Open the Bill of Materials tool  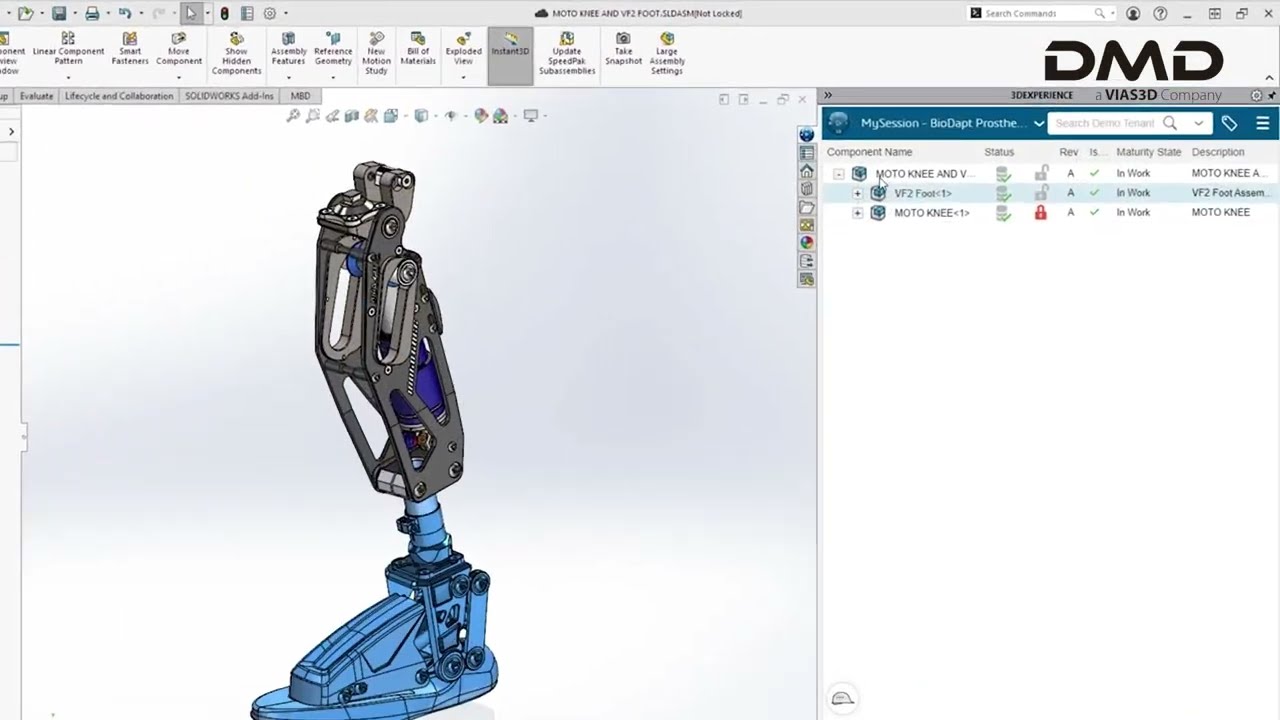coord(418,49)
